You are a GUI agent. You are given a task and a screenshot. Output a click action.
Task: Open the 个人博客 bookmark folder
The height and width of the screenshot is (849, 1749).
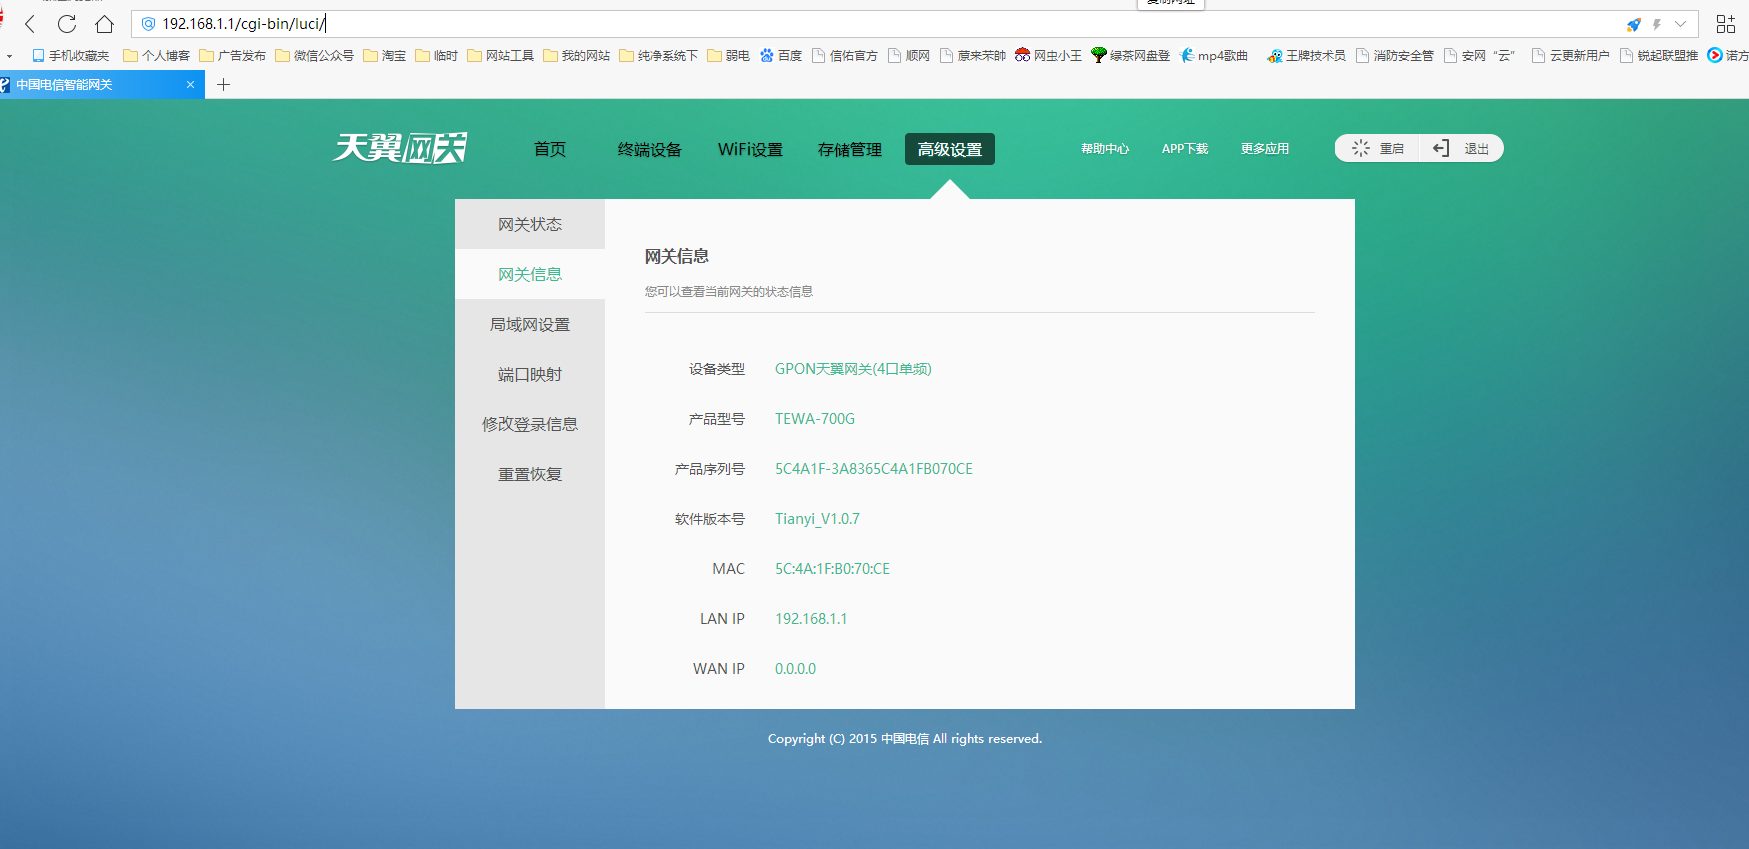(157, 56)
